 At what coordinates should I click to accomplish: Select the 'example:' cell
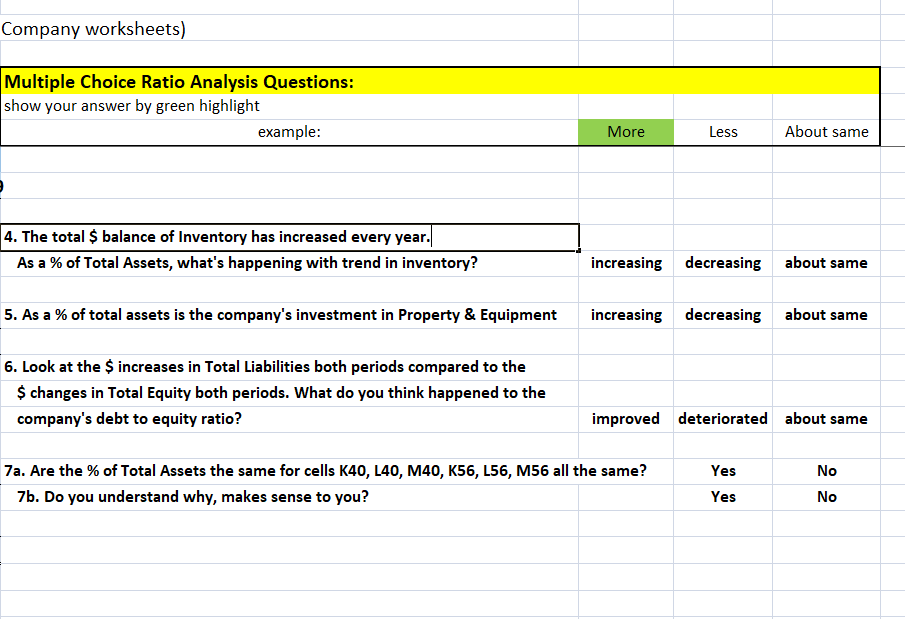pos(289,132)
